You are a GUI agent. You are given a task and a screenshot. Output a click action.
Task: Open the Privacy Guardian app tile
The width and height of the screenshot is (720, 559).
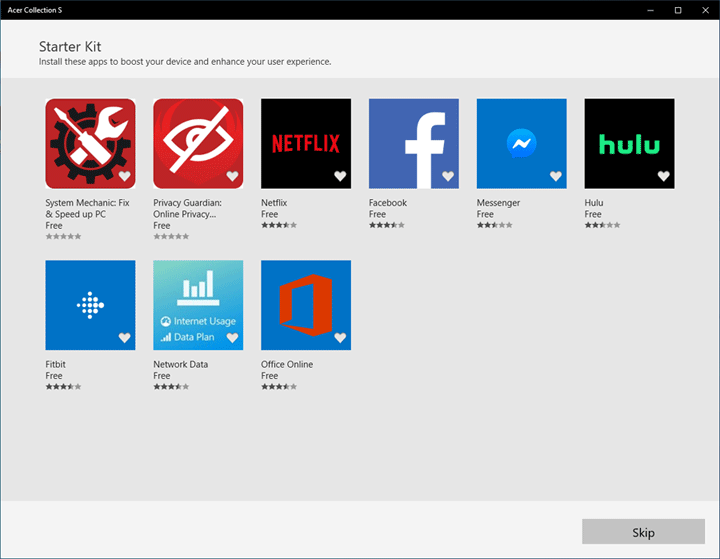198,143
